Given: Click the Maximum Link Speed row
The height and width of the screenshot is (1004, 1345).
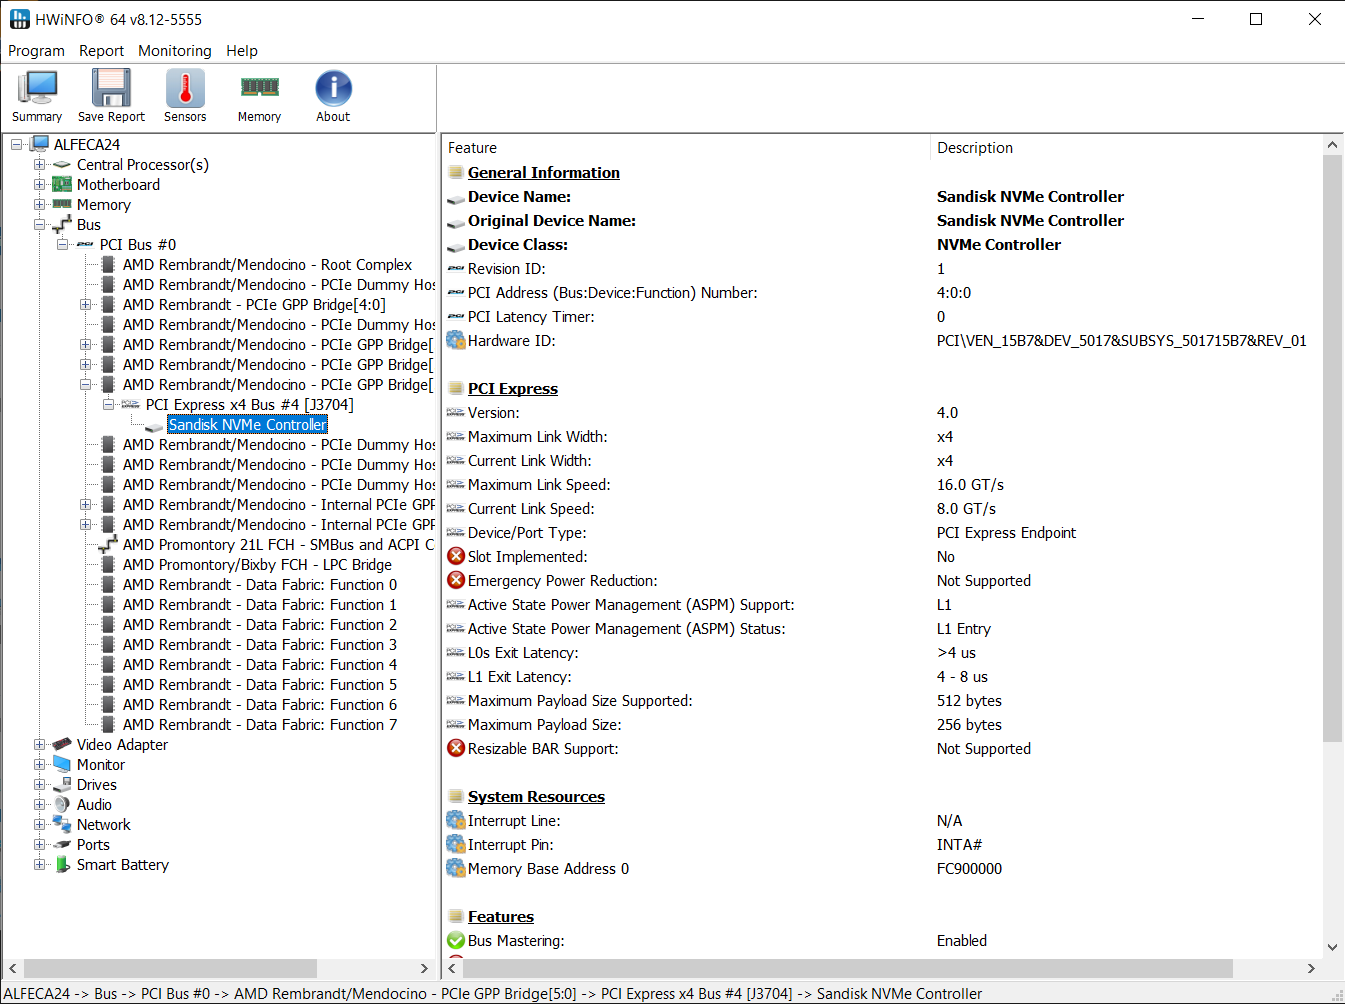Looking at the screenshot, I should pyautogui.click(x=882, y=484).
